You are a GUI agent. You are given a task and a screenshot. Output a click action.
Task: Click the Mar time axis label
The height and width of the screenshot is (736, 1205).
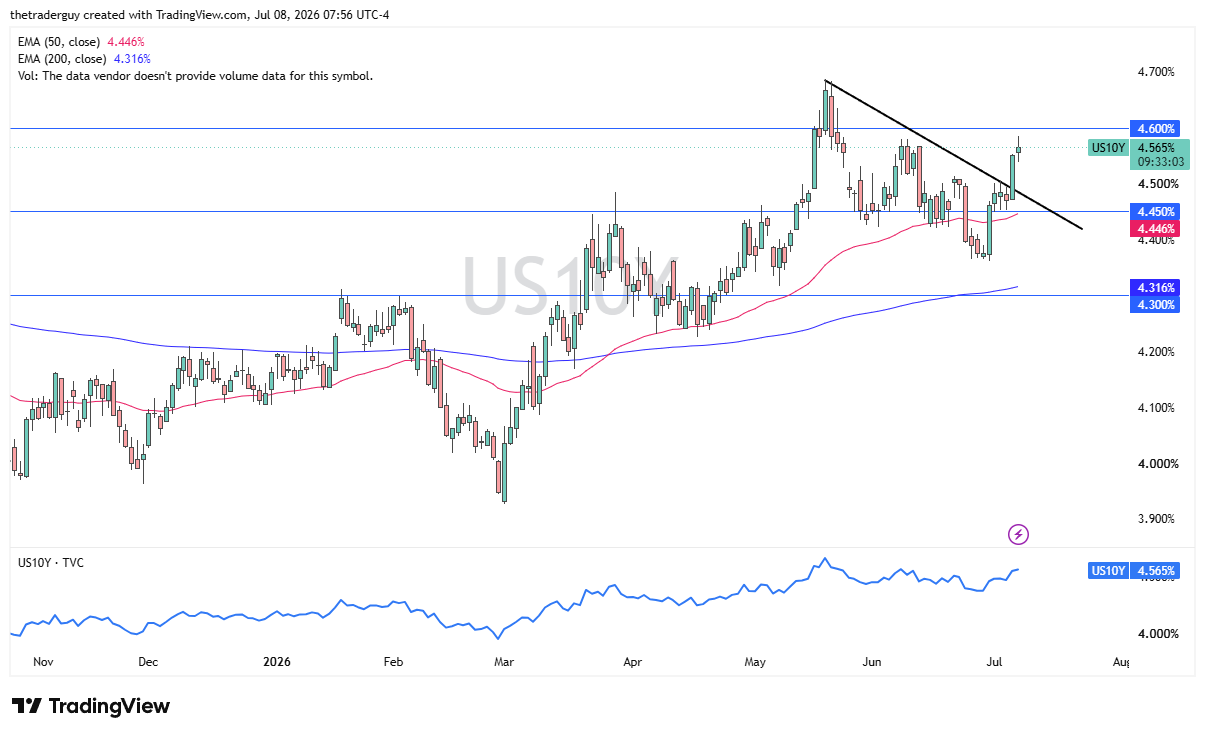pyautogui.click(x=503, y=662)
